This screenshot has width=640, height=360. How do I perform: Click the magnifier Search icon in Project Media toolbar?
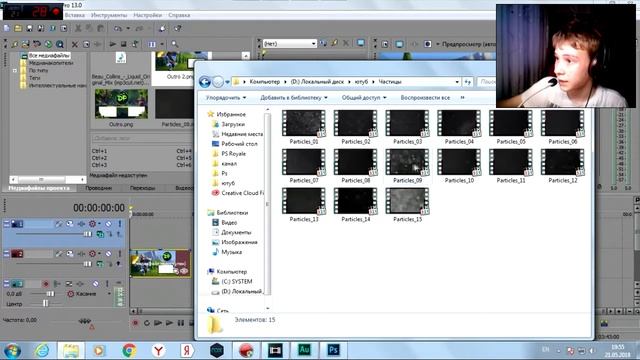pyautogui.click(x=175, y=44)
